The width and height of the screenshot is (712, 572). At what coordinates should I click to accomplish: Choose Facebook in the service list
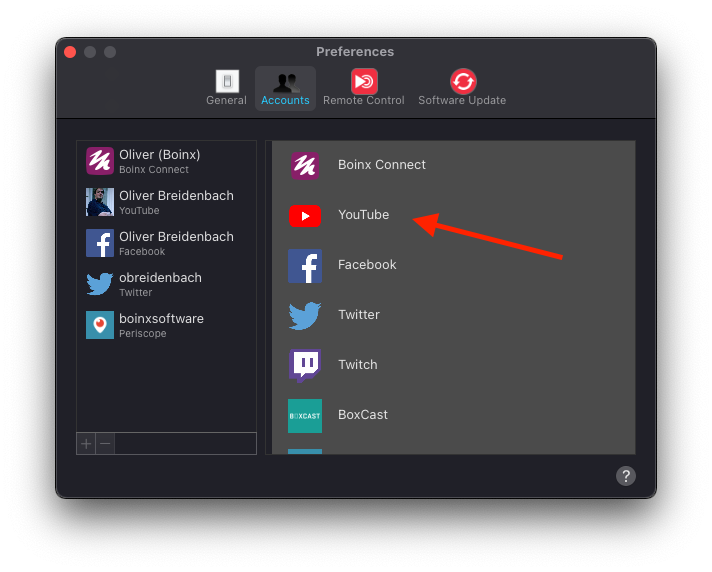click(x=454, y=265)
